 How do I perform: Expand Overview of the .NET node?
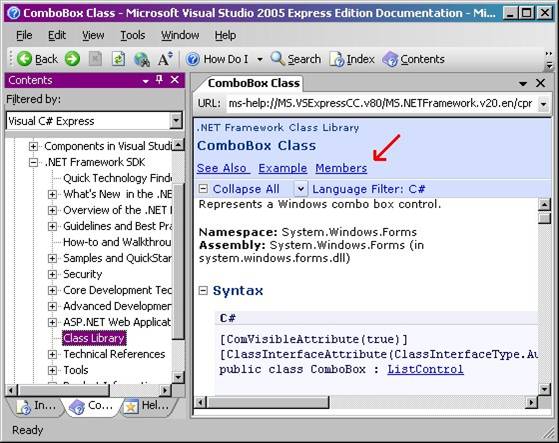point(52,210)
